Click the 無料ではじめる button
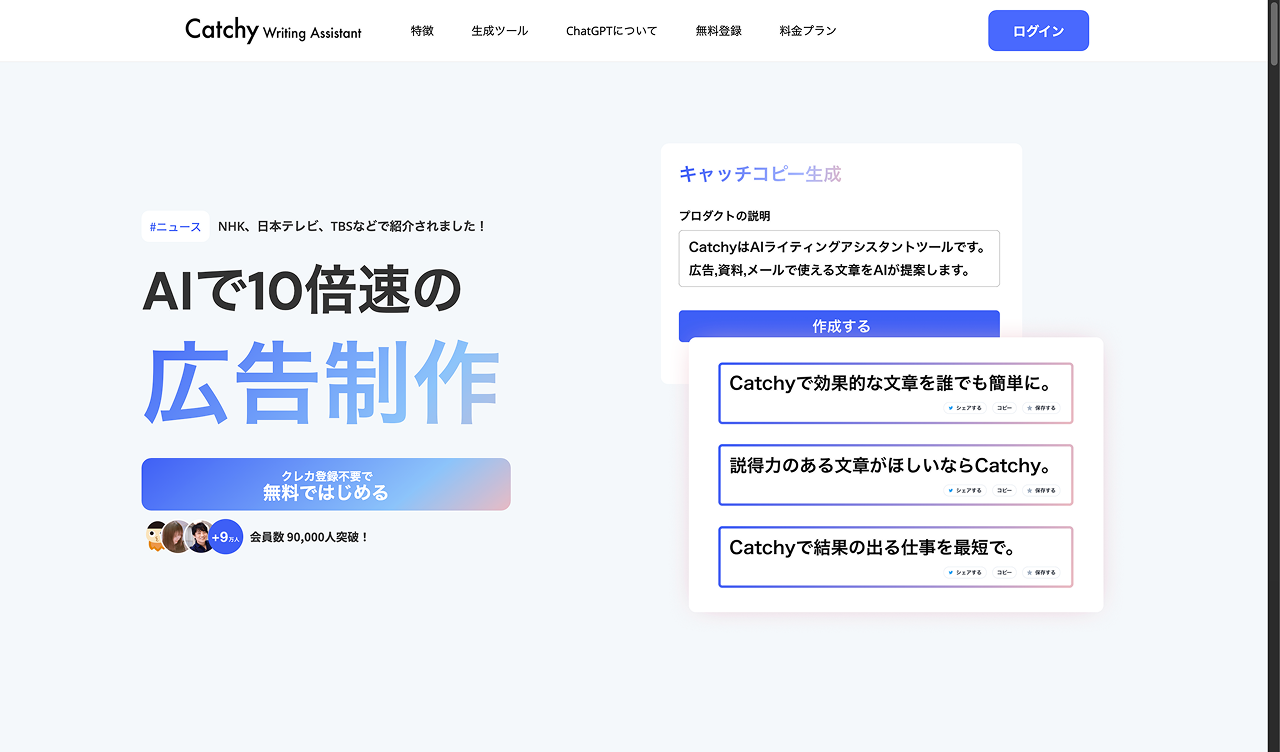This screenshot has width=1280, height=752. tap(326, 484)
